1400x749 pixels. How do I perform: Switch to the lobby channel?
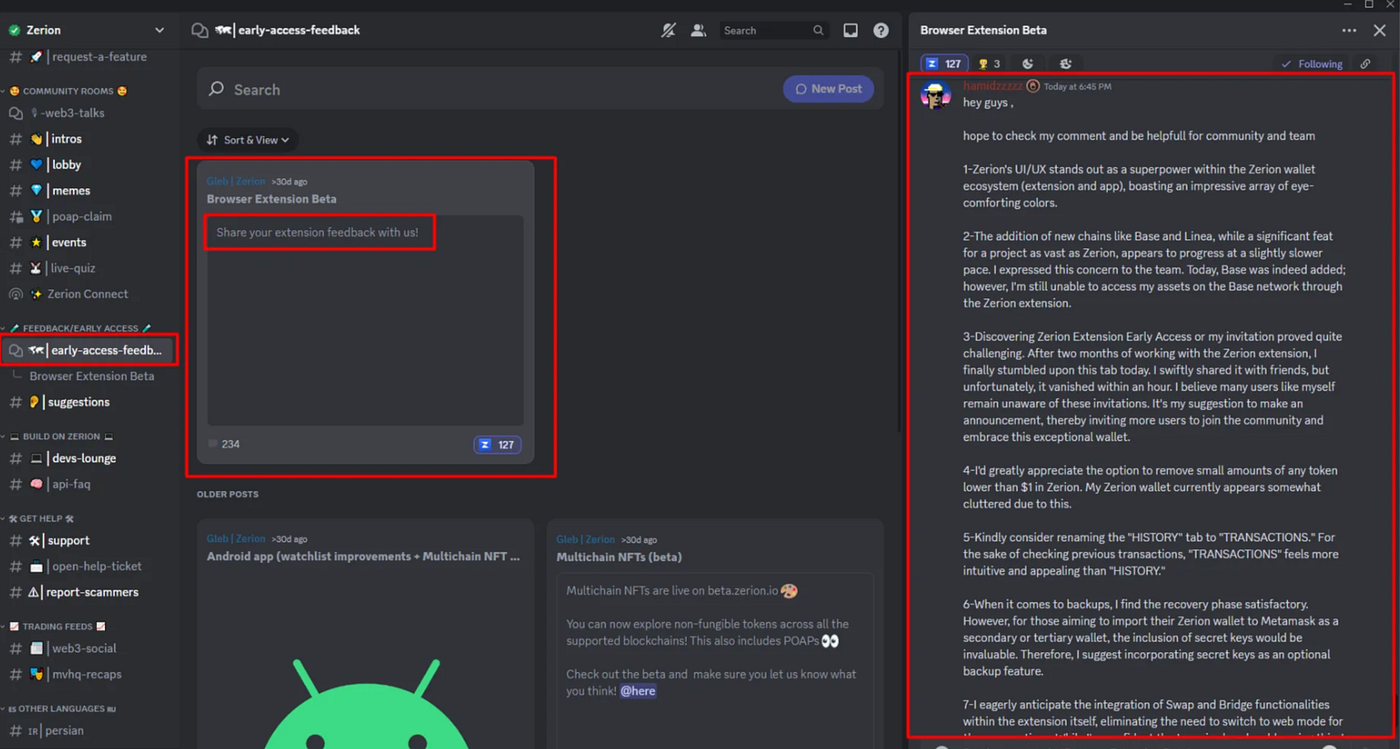tap(89, 165)
